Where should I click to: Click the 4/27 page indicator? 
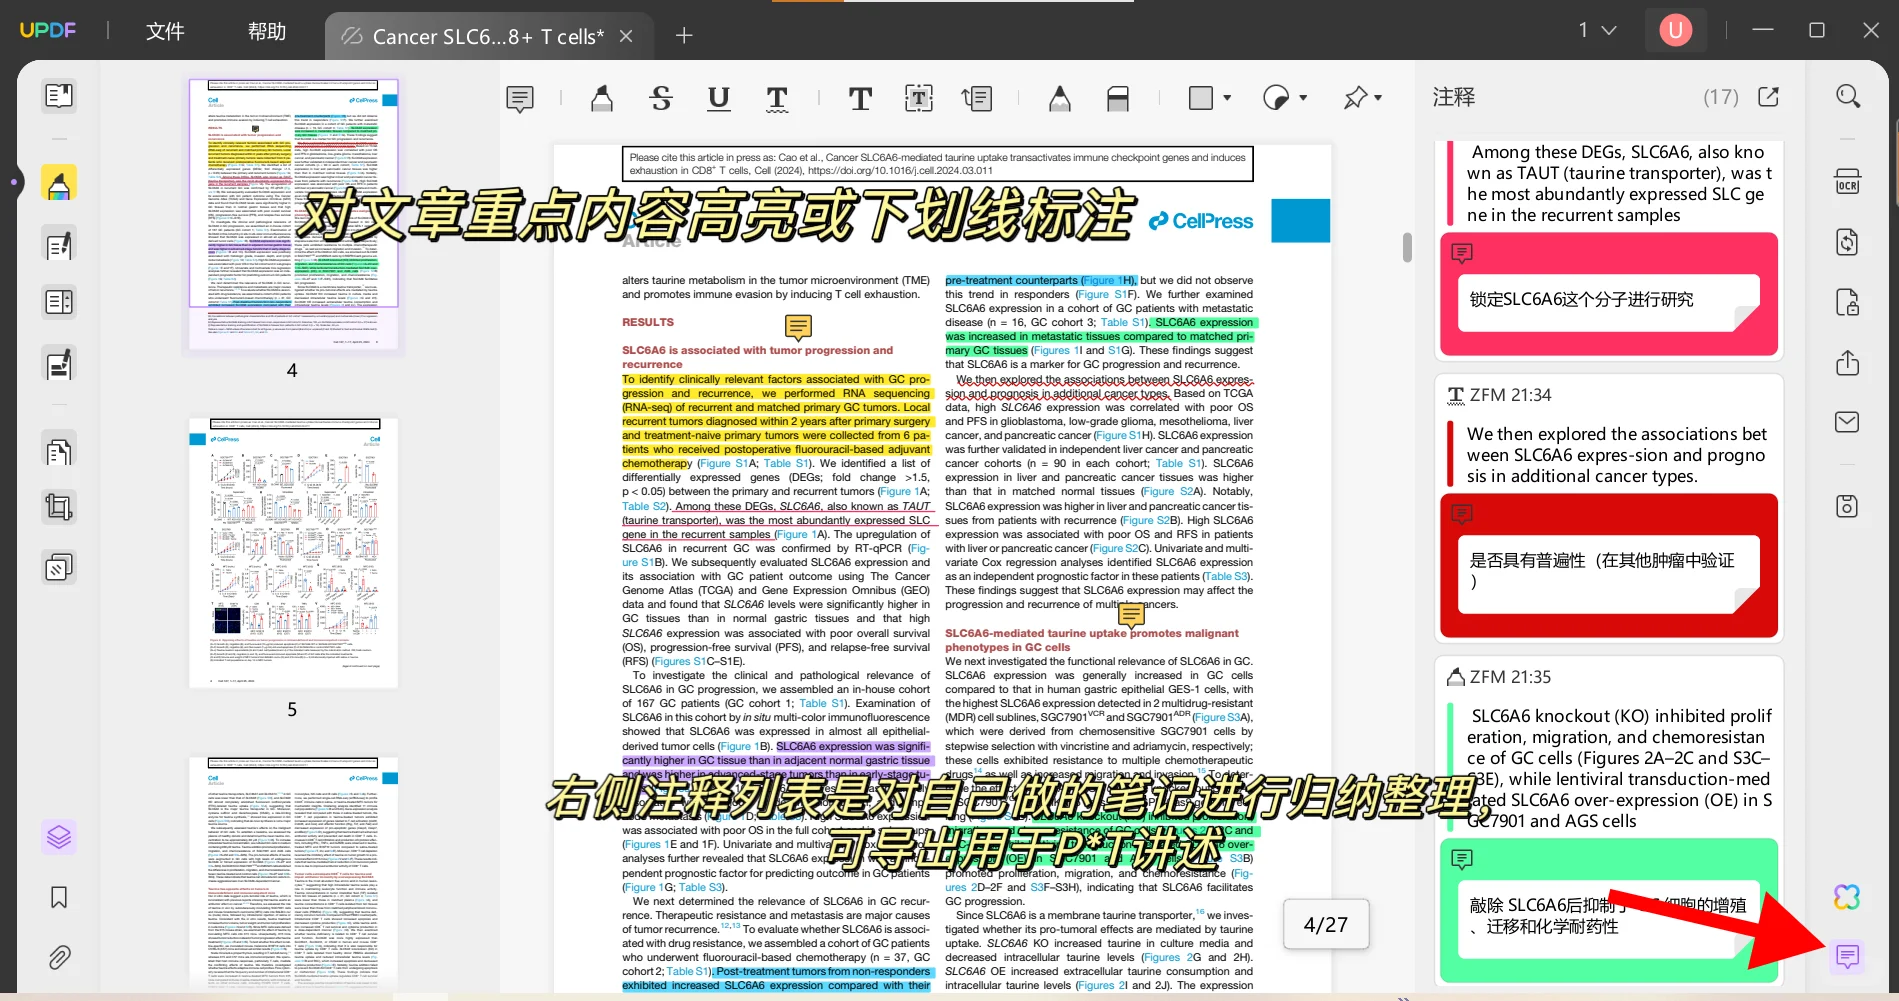pos(1325,925)
